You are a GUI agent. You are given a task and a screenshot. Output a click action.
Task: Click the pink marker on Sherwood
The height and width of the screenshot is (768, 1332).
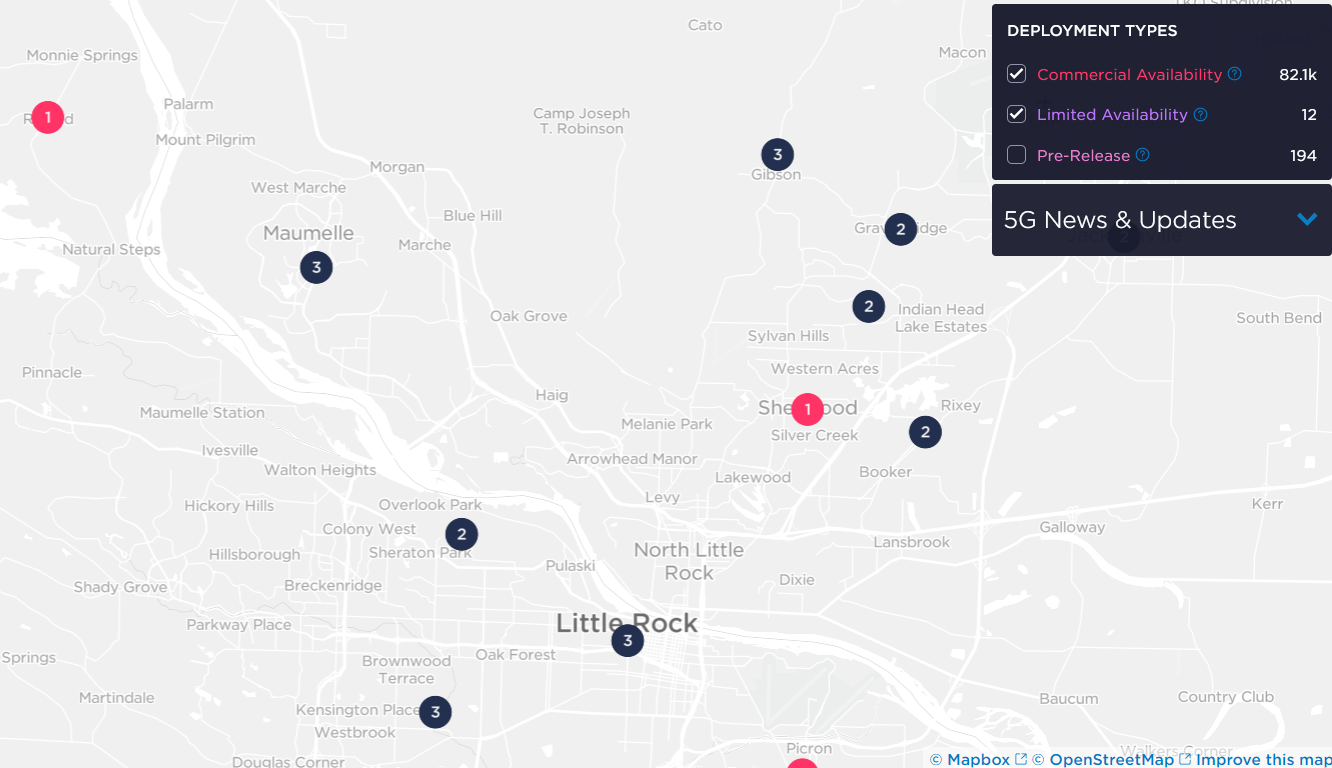(x=807, y=409)
